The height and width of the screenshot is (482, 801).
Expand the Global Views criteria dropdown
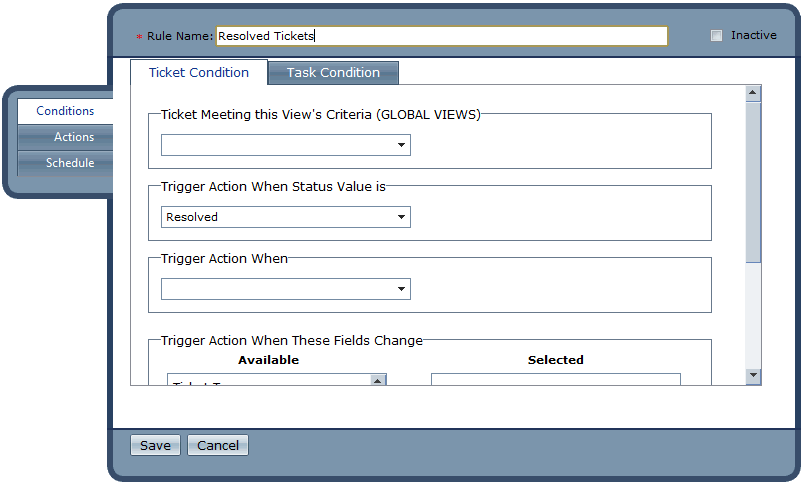pyautogui.click(x=285, y=145)
